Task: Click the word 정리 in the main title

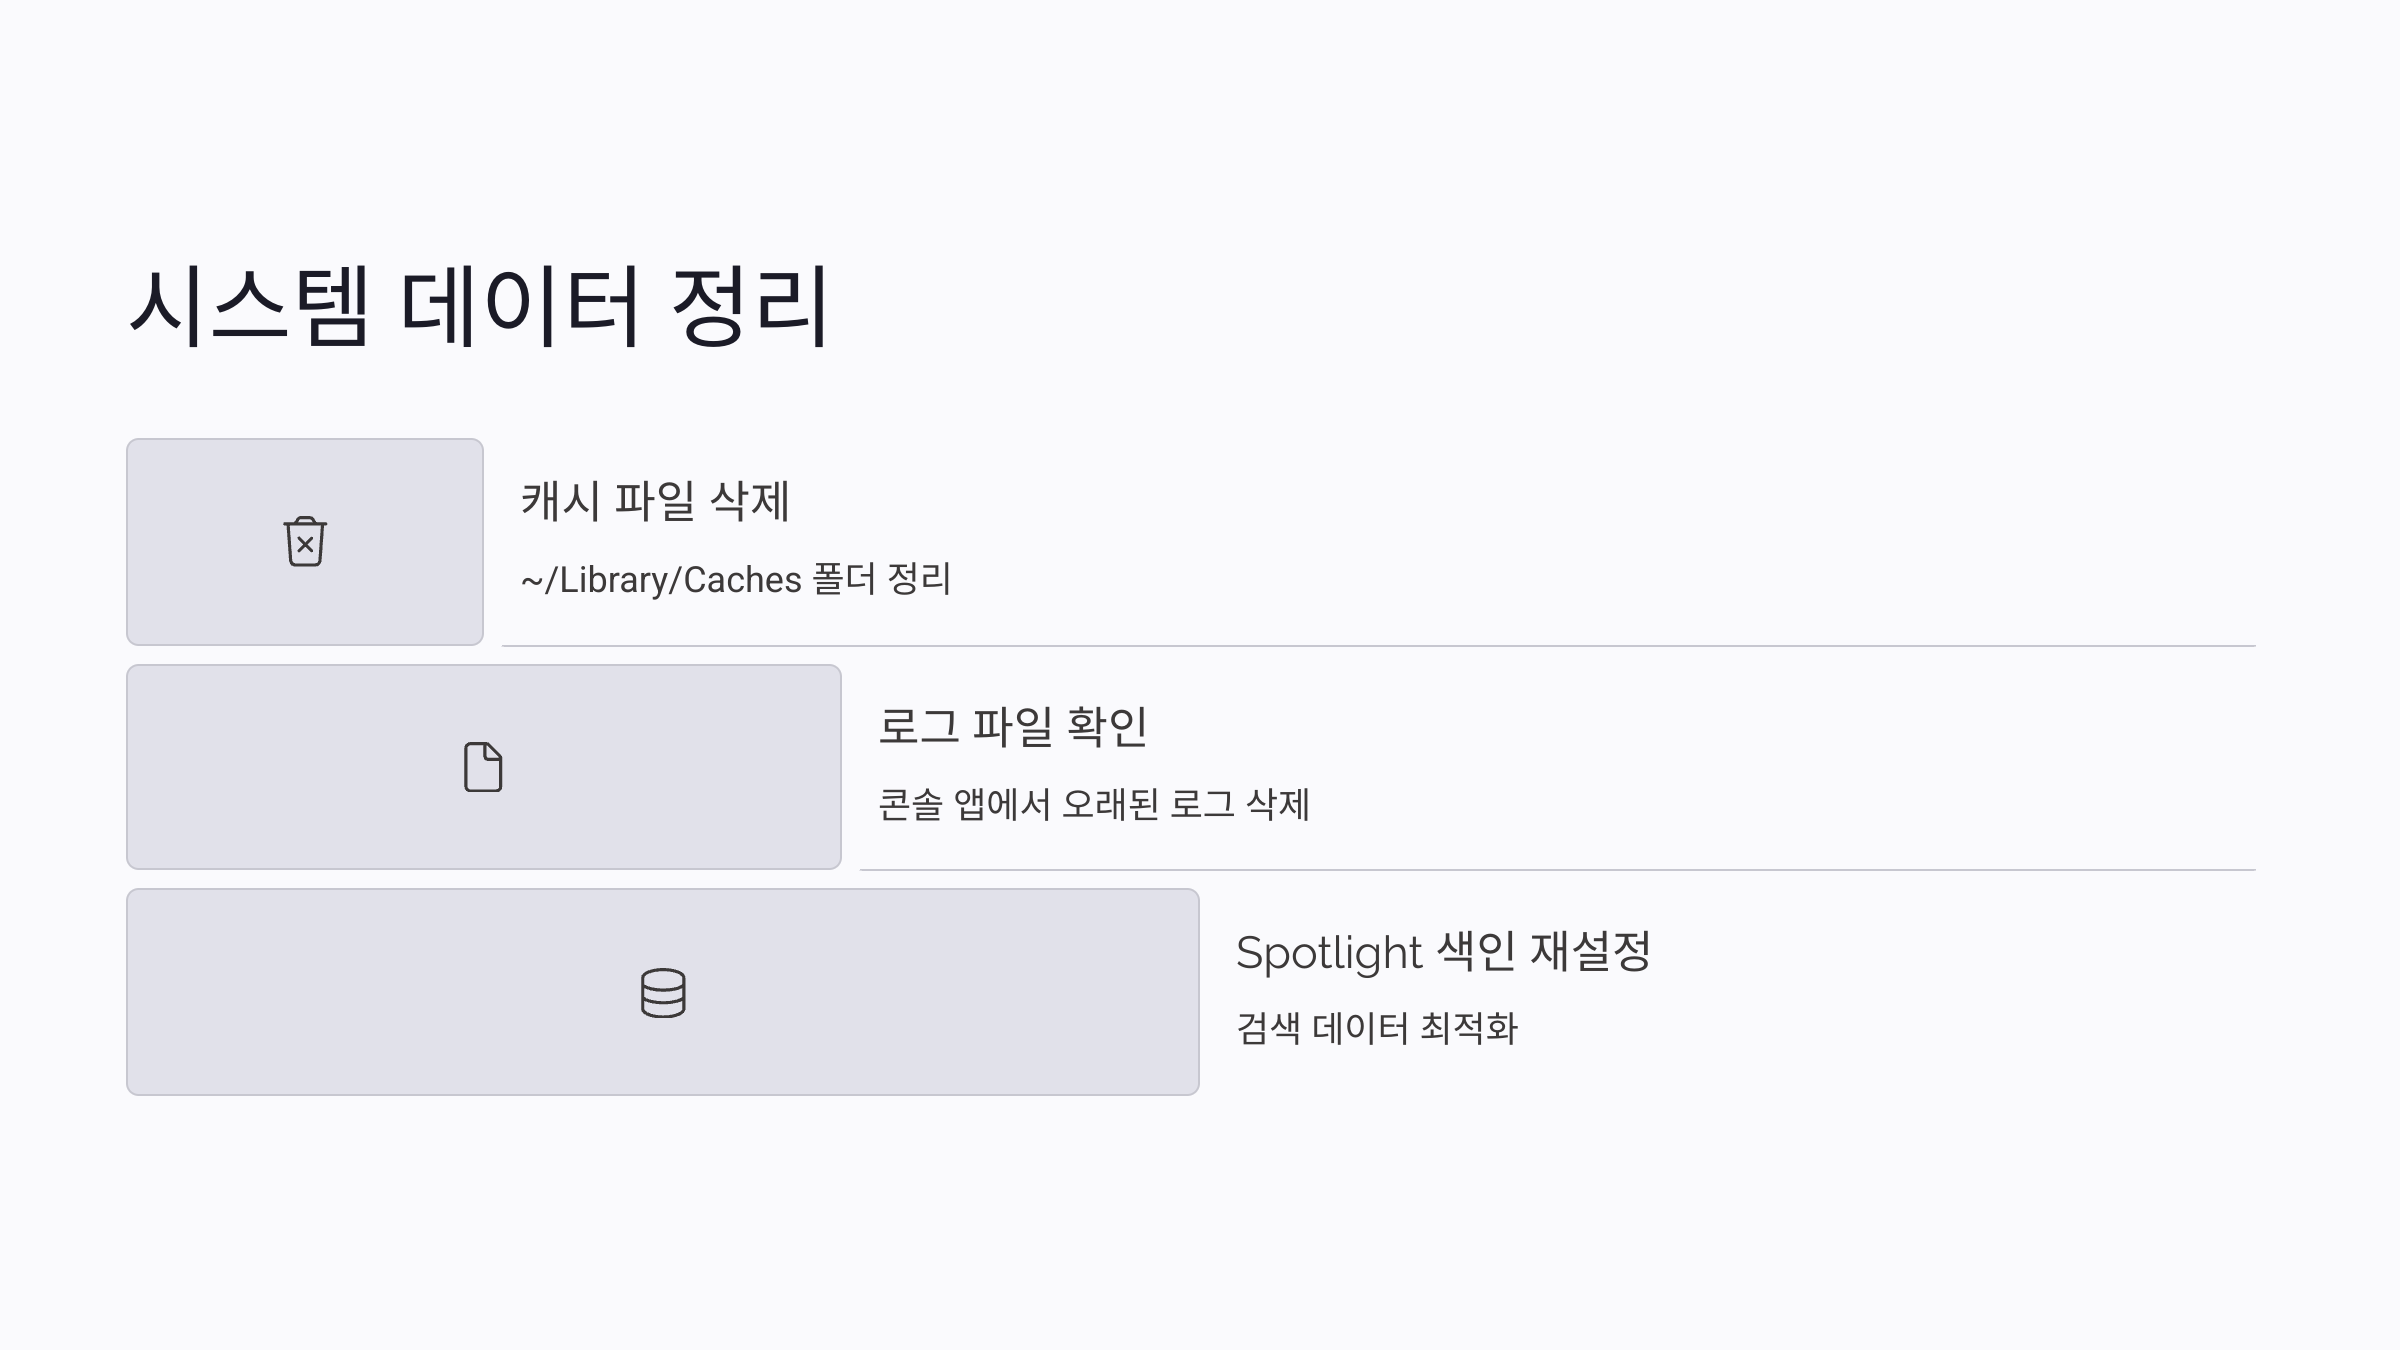Action: (750, 306)
